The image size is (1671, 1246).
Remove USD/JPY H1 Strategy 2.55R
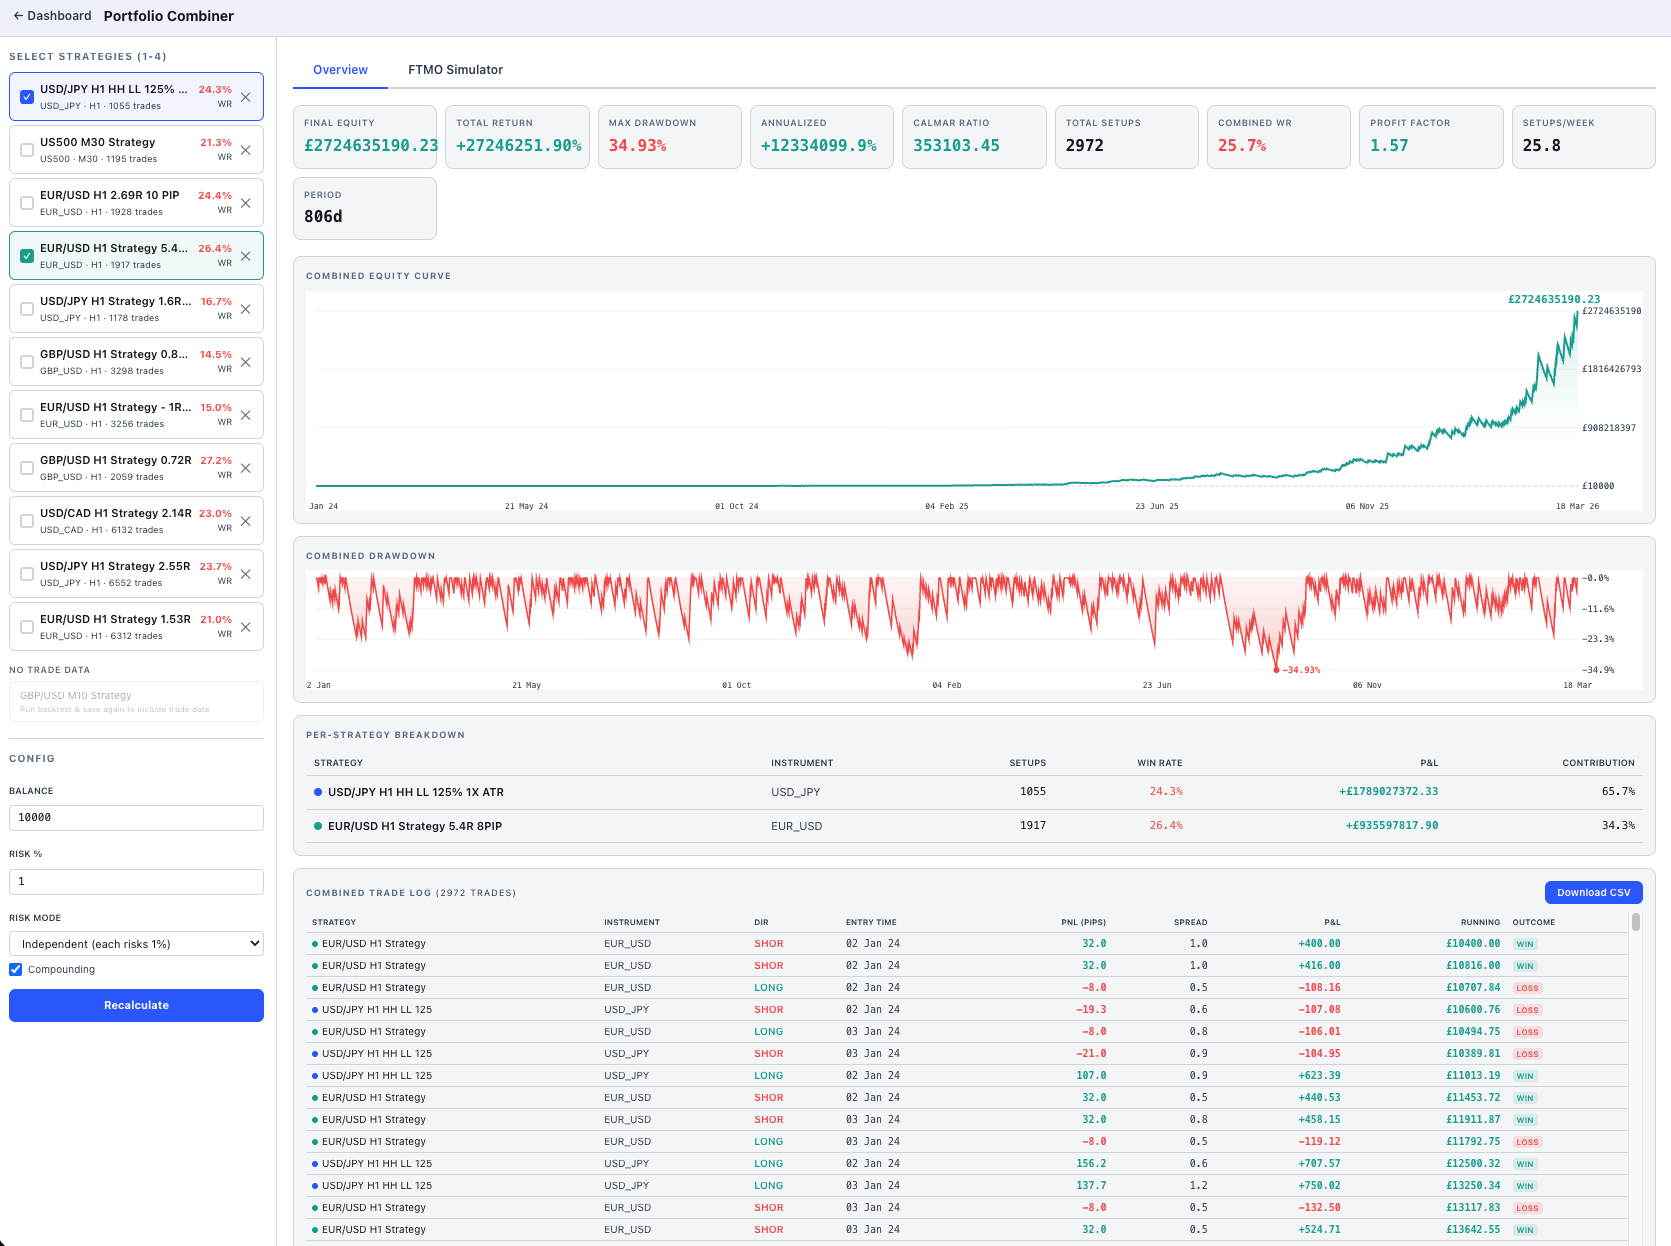(x=246, y=573)
